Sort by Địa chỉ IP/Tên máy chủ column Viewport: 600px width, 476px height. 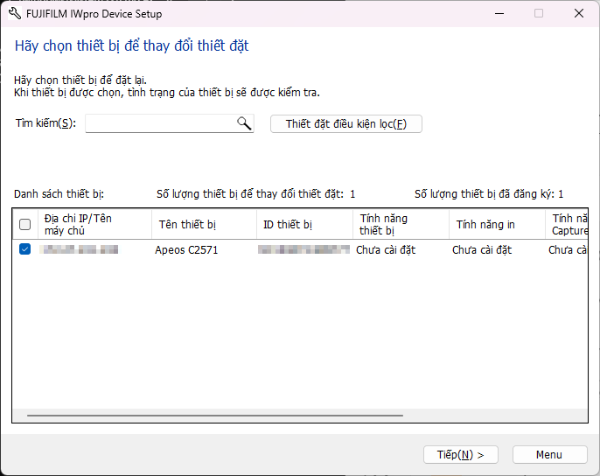[x=95, y=224]
